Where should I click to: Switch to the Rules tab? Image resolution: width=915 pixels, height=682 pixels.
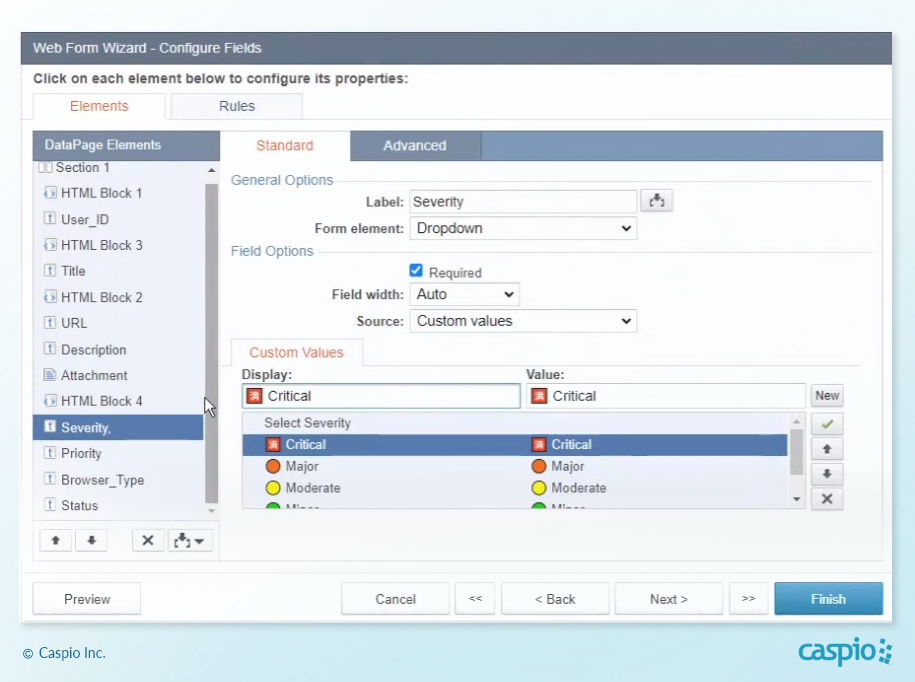[237, 106]
